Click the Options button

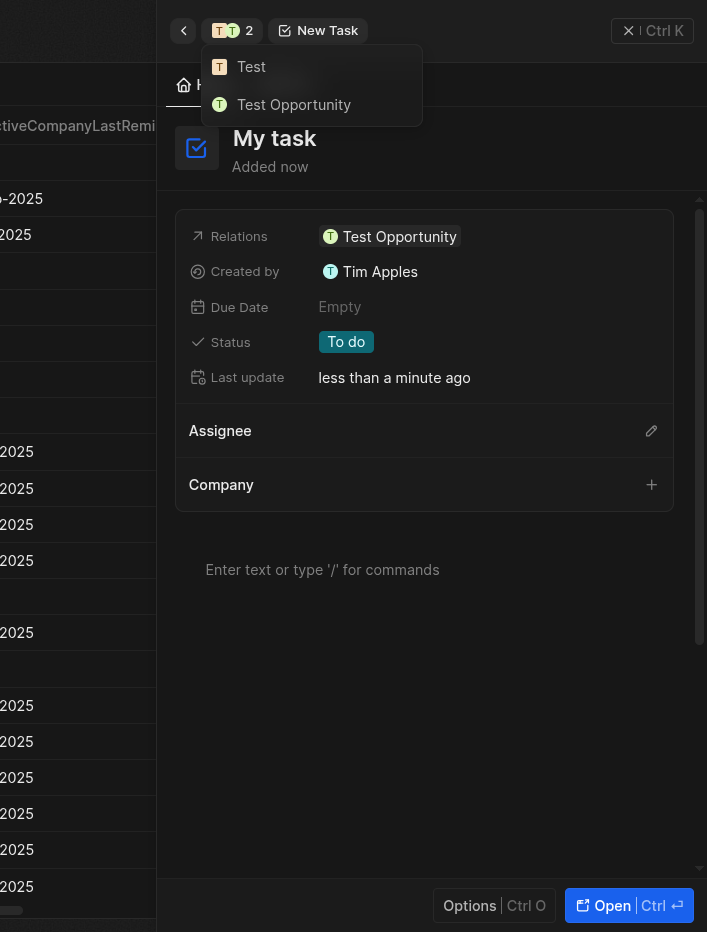[x=494, y=906]
